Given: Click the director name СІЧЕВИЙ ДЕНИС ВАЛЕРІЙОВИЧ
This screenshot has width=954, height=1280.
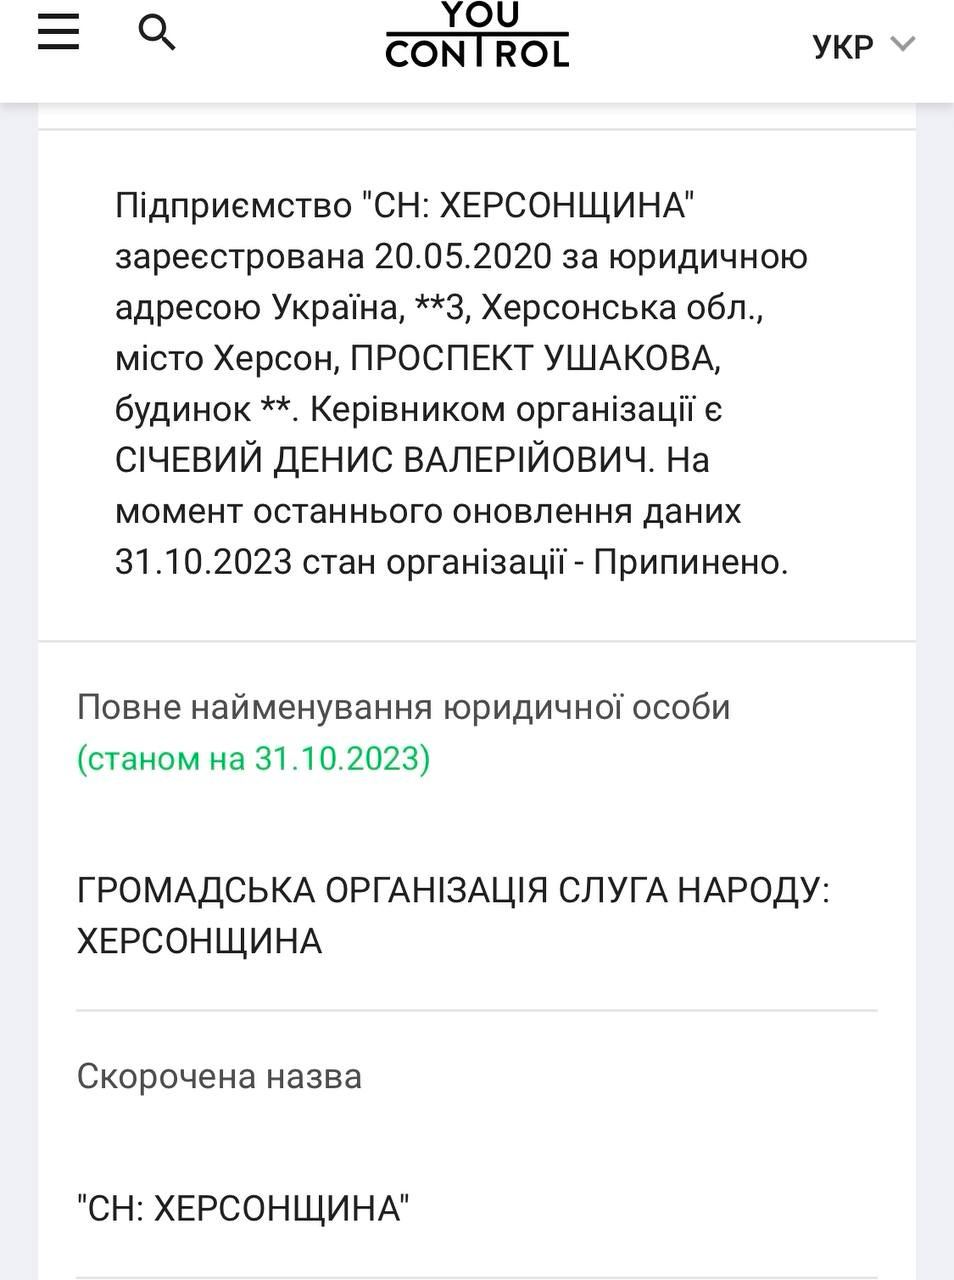Looking at the screenshot, I should click(384, 460).
